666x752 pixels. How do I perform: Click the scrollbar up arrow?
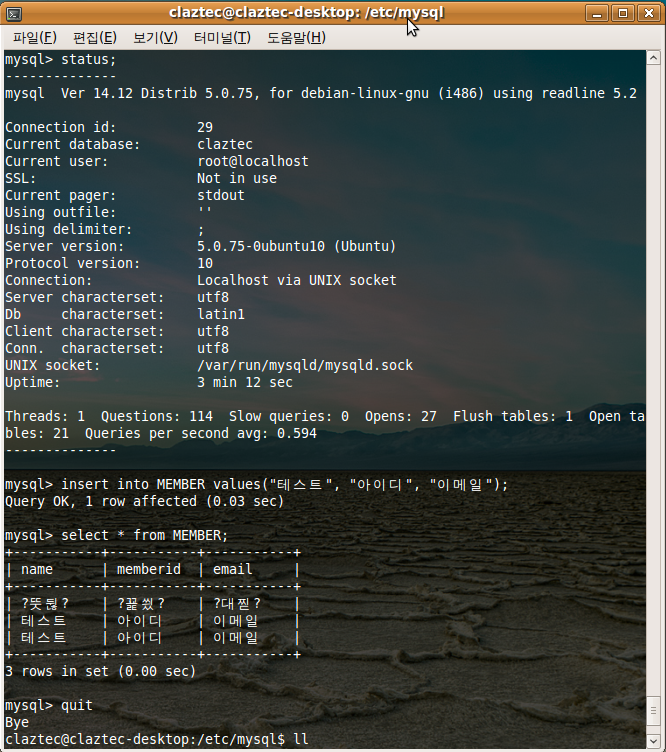pyautogui.click(x=653, y=58)
